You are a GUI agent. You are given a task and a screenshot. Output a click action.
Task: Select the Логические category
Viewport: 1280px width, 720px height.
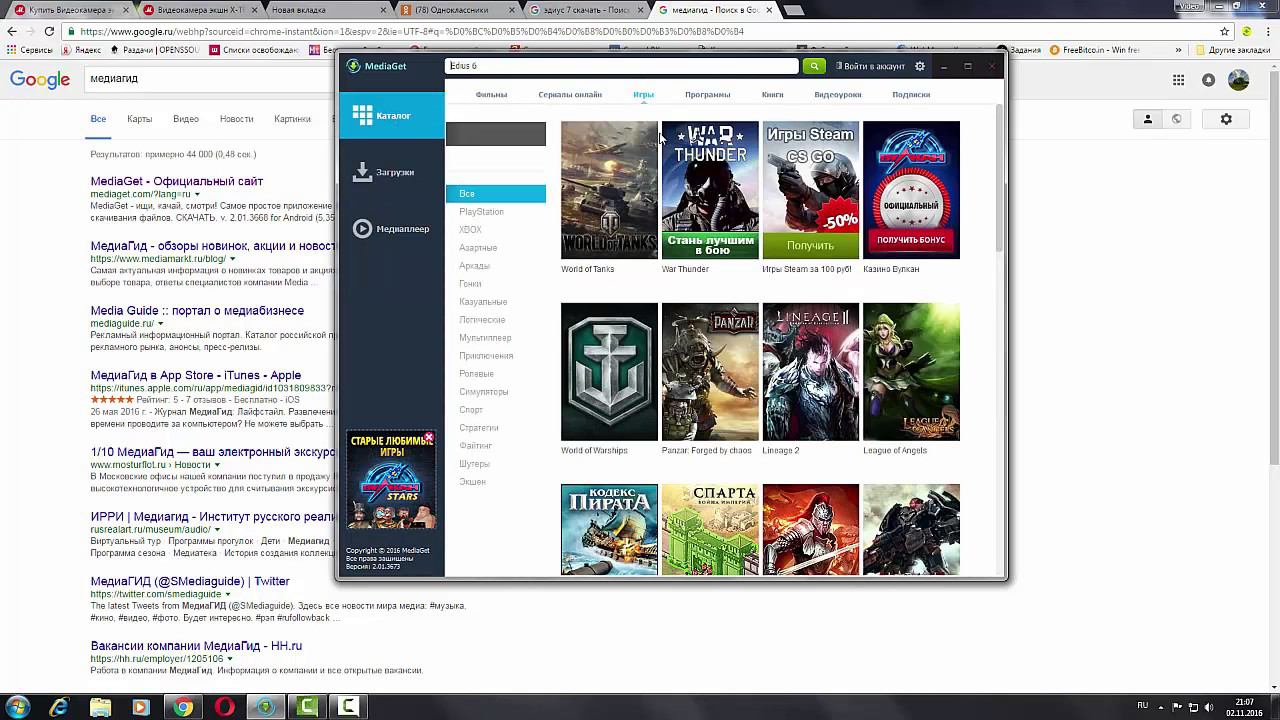(x=482, y=320)
